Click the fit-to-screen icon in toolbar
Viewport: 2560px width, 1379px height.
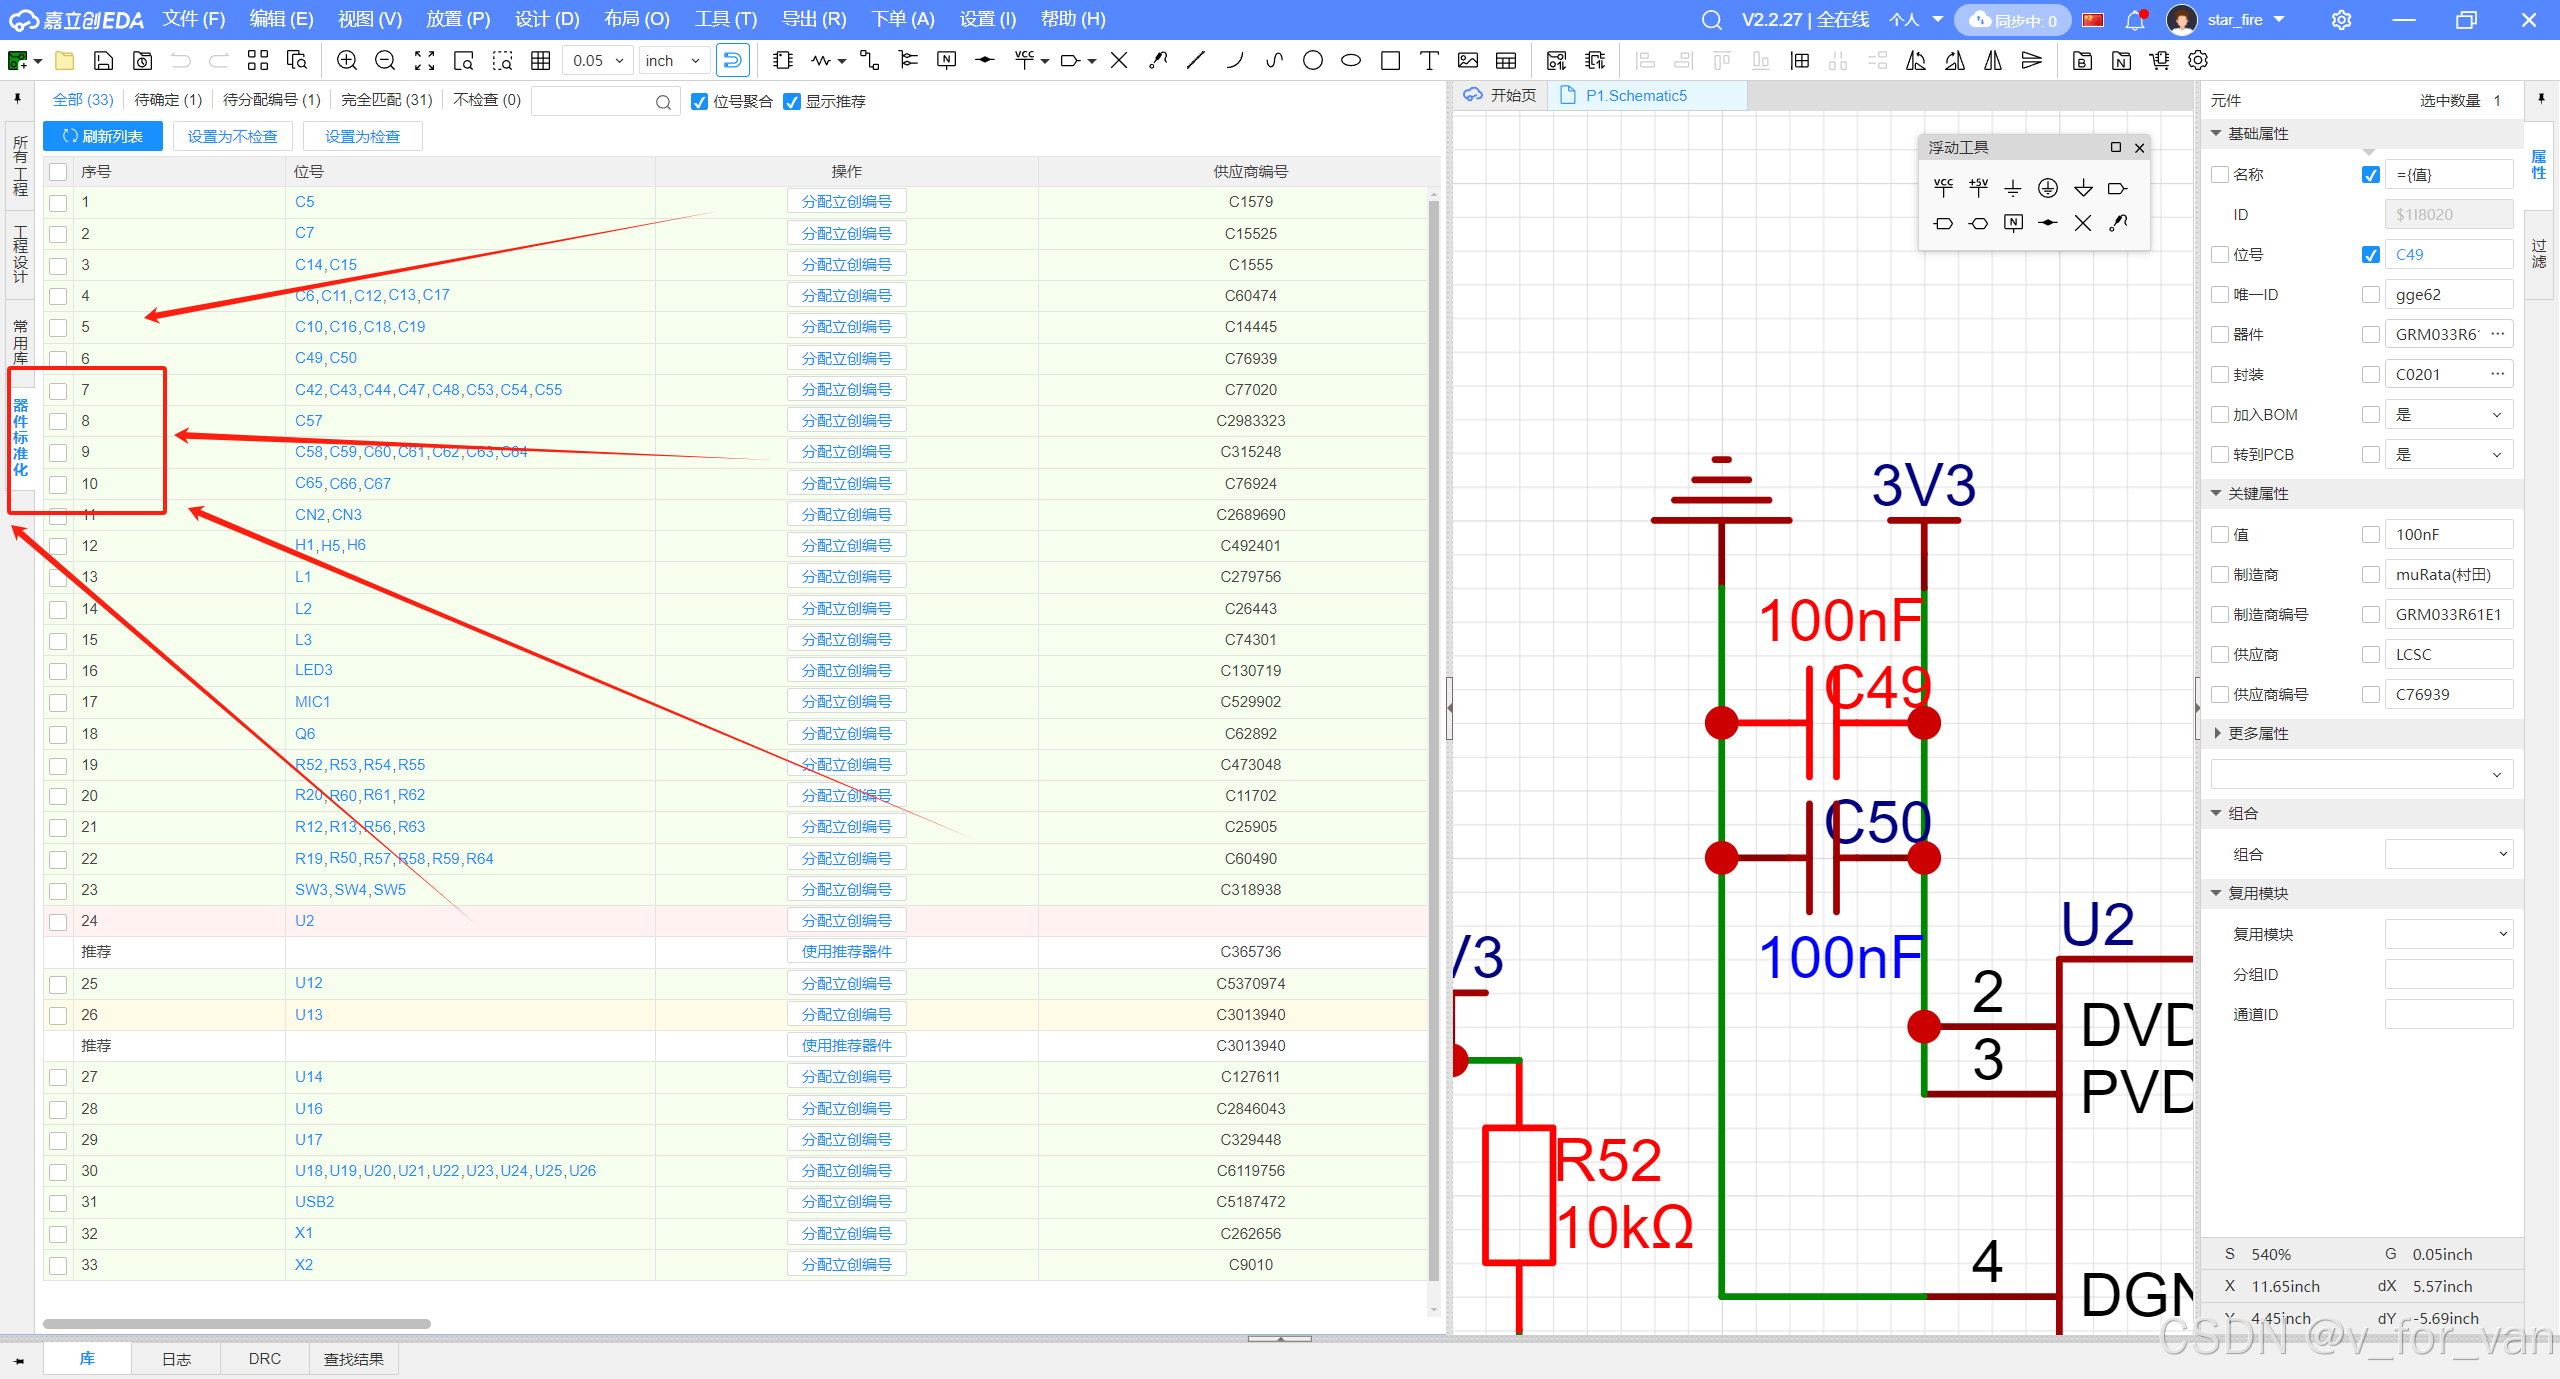[x=424, y=61]
